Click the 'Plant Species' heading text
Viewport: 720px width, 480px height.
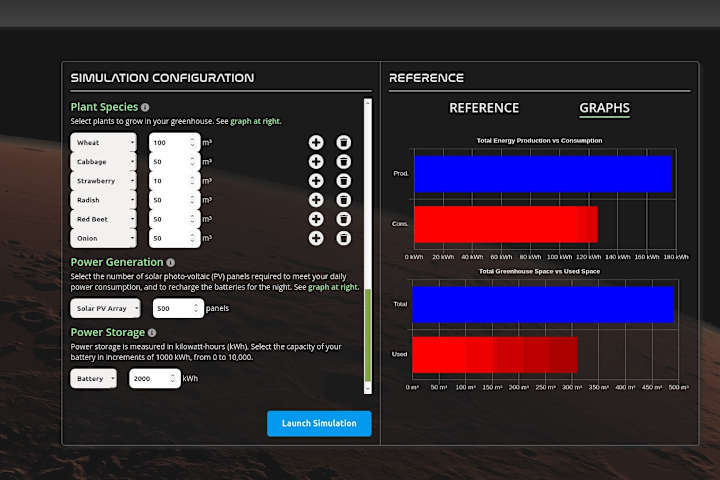click(104, 107)
